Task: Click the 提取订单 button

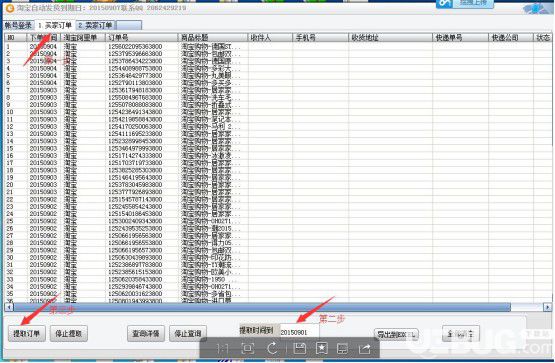Action: 27,333
